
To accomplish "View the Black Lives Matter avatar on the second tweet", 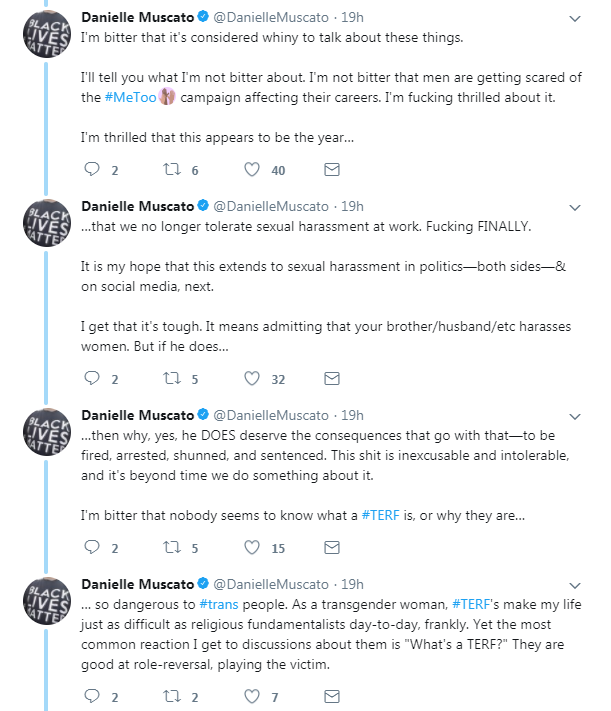I will 47,223.
